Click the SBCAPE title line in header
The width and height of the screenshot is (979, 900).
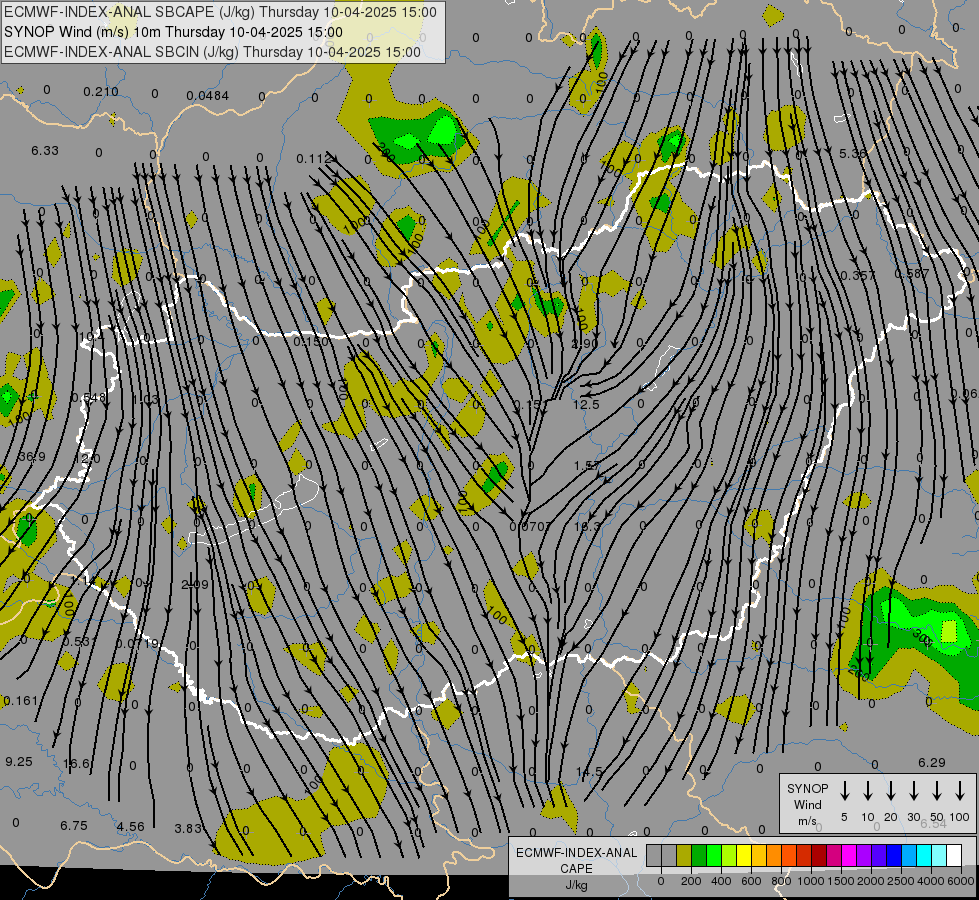(x=220, y=12)
